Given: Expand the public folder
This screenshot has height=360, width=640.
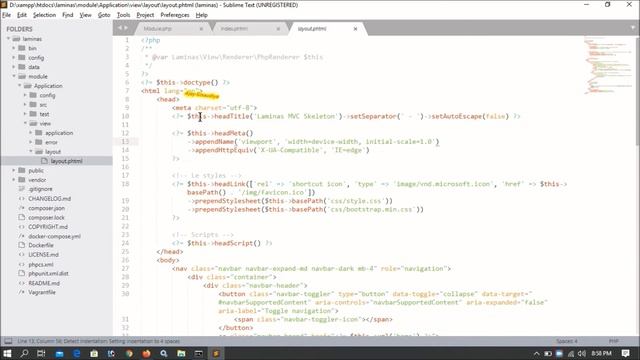Looking at the screenshot, I should click(x=14, y=170).
